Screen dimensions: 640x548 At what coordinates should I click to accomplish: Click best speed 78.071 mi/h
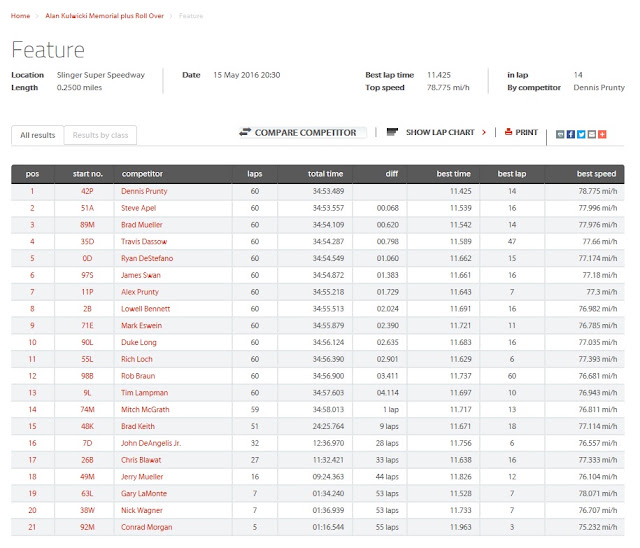coord(598,493)
